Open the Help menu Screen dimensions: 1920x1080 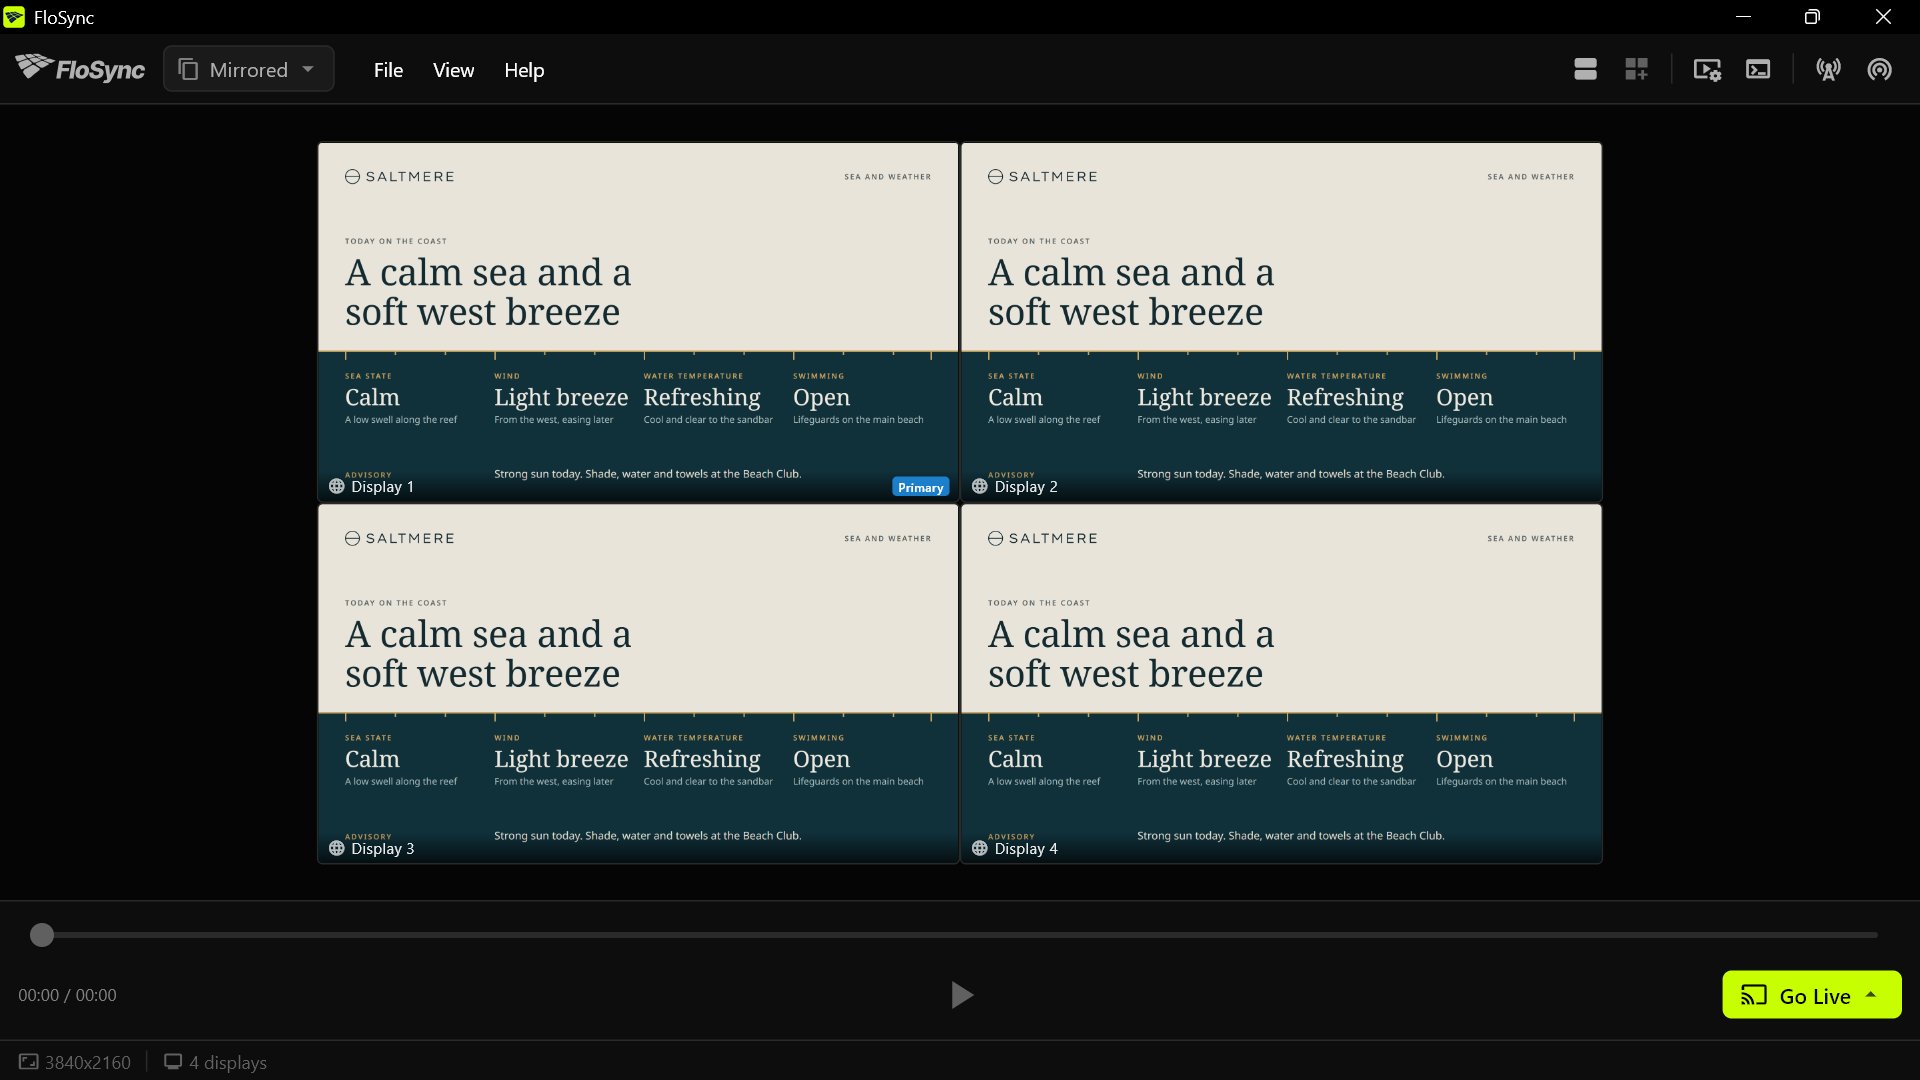[524, 70]
